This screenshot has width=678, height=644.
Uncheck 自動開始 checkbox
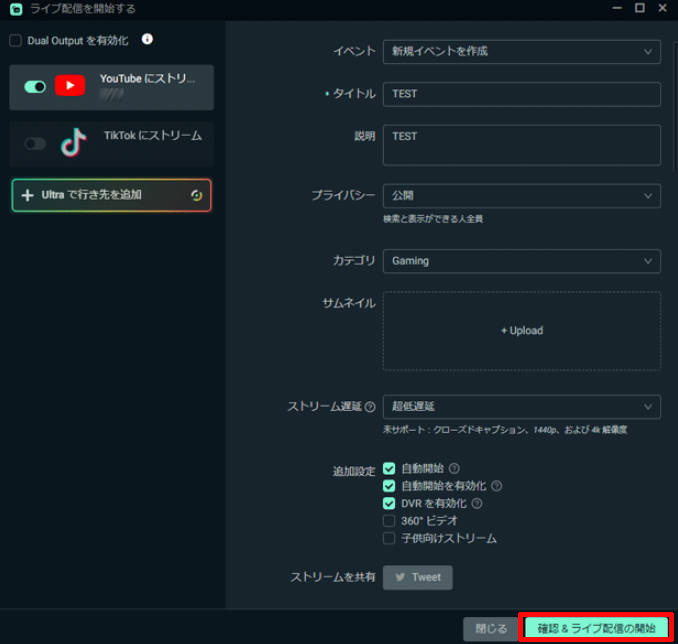[389, 469]
